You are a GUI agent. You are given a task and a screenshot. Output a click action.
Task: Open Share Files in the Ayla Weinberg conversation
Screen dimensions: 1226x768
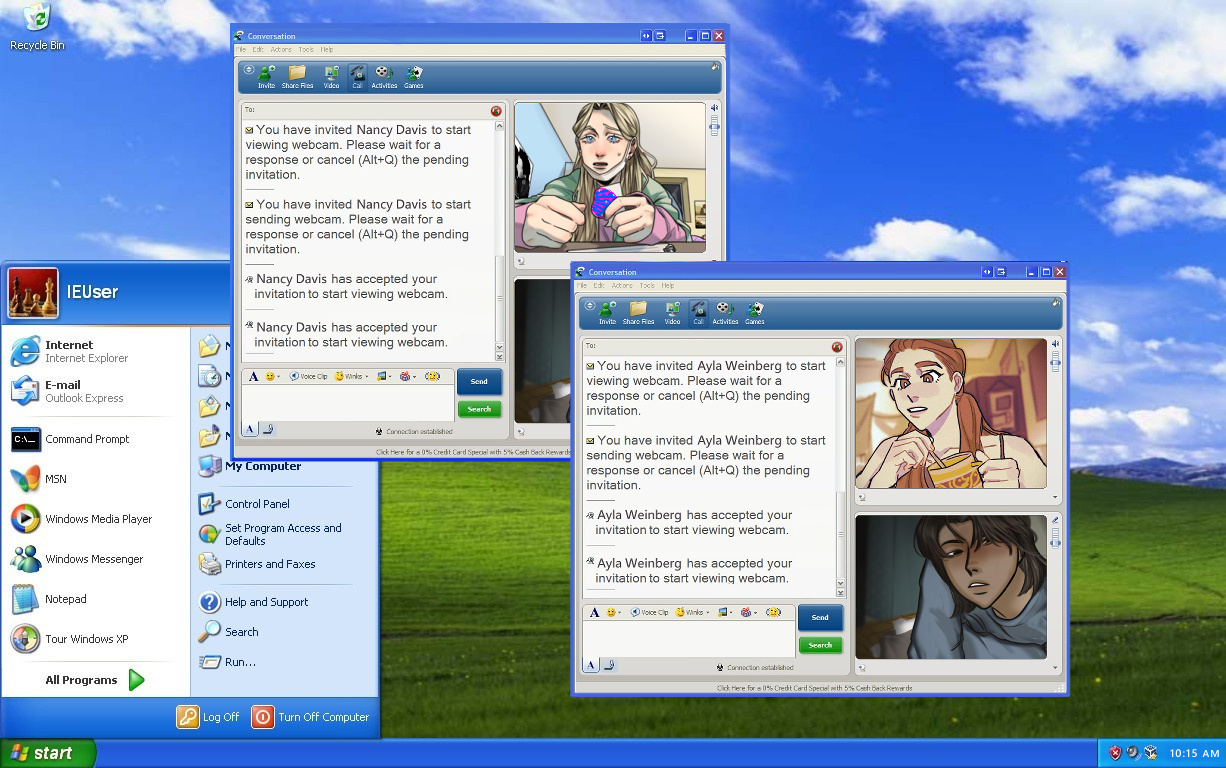pos(638,313)
